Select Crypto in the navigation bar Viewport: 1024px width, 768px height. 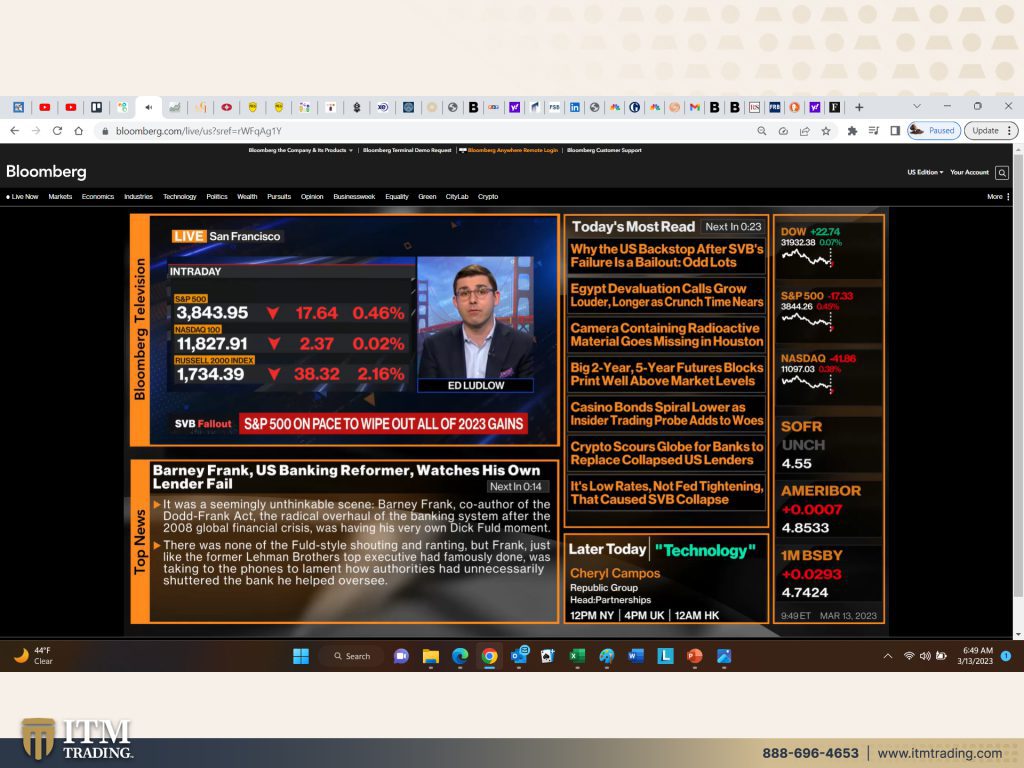coord(488,197)
